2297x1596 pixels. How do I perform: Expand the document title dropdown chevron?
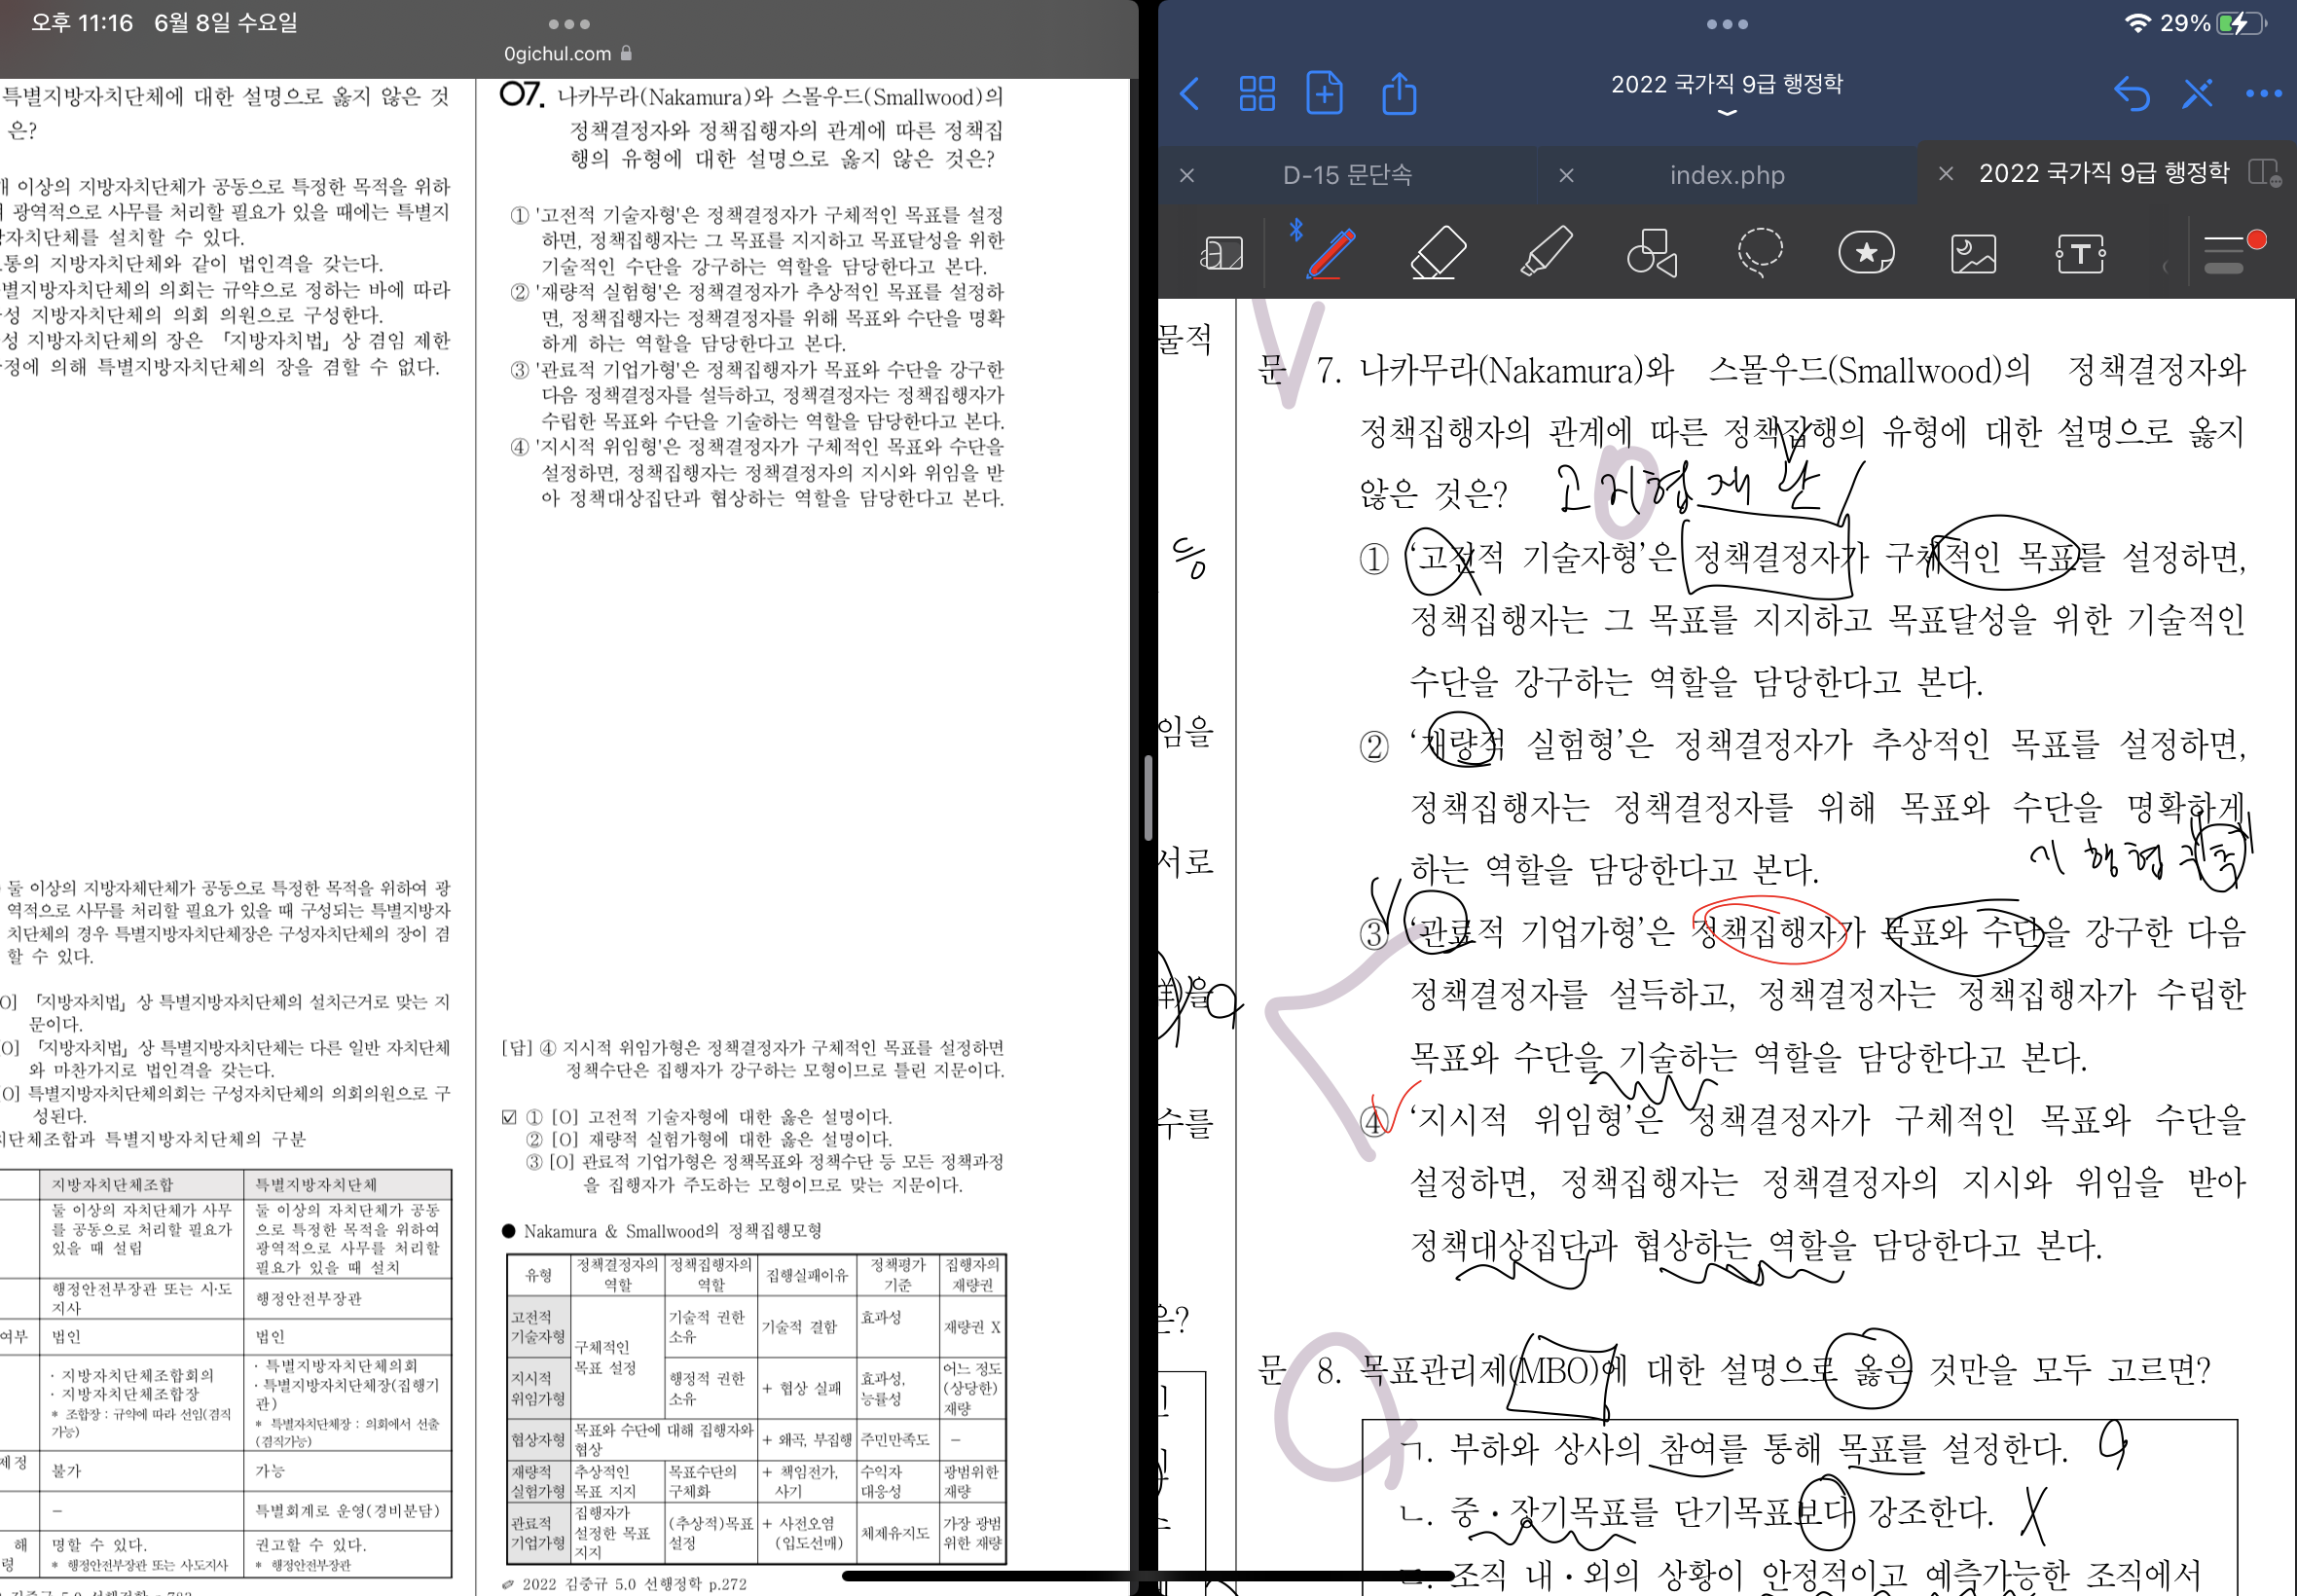click(x=1726, y=113)
